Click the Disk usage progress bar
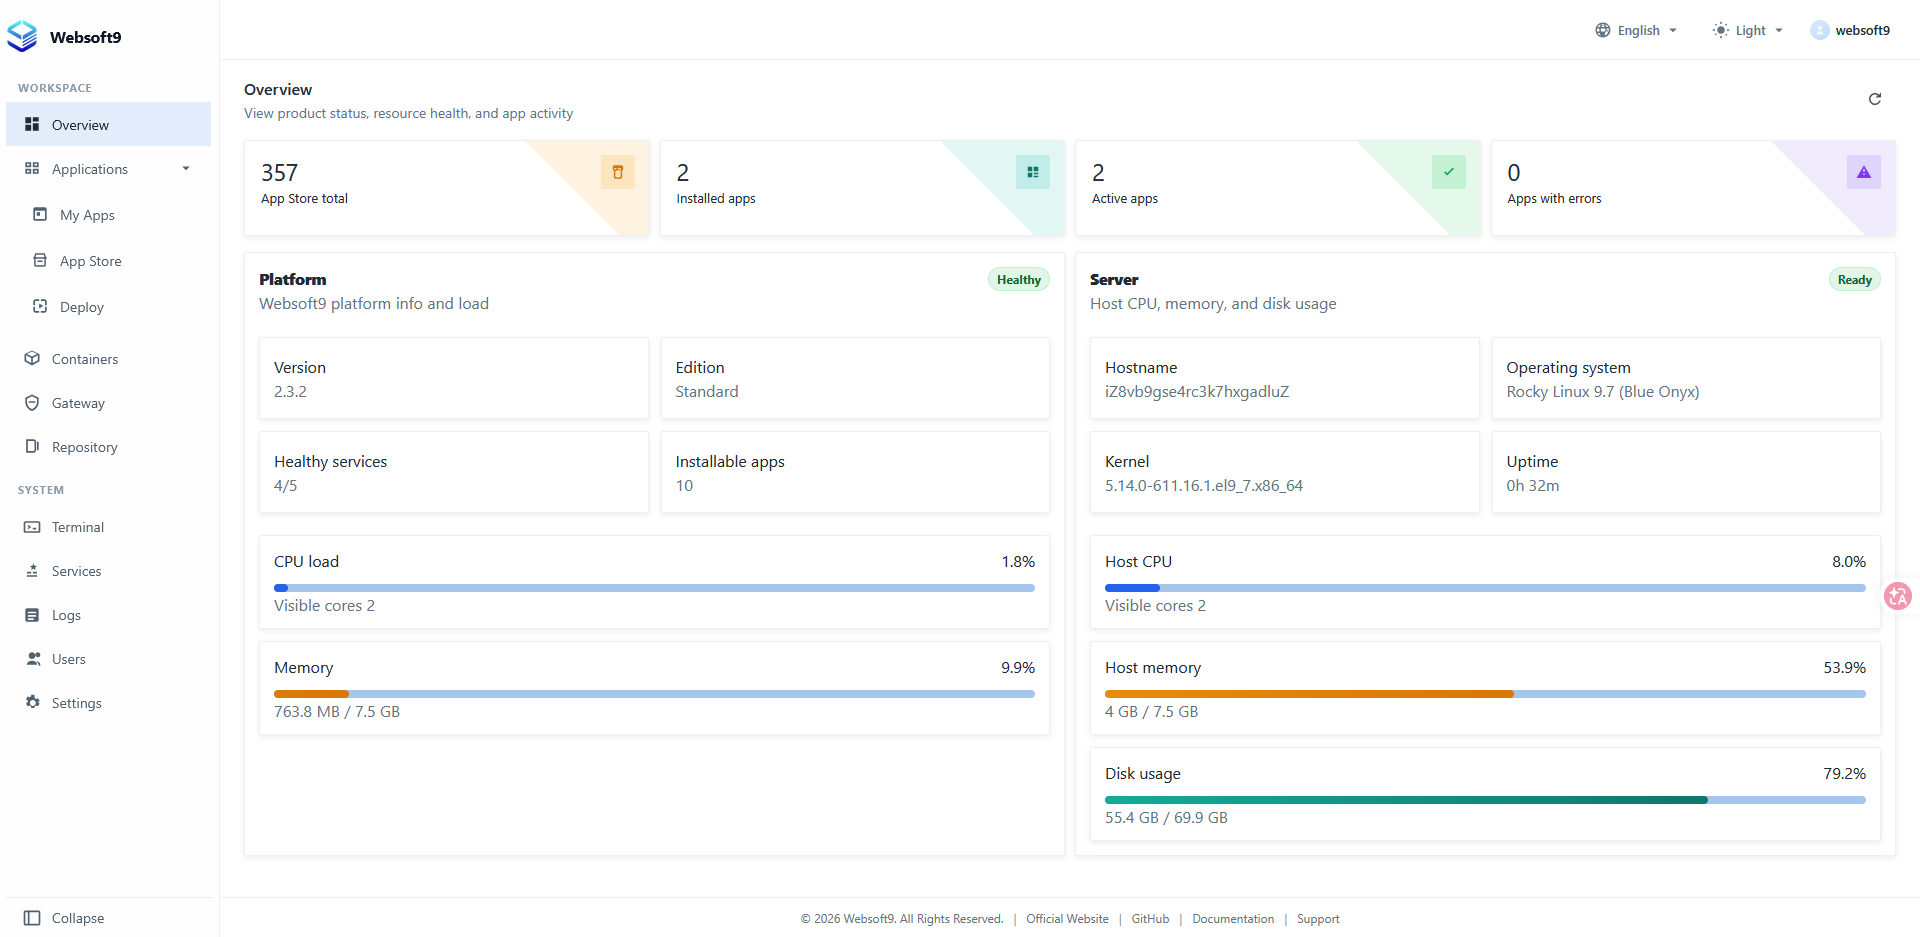Viewport: 1920px width, 937px height. [1485, 800]
